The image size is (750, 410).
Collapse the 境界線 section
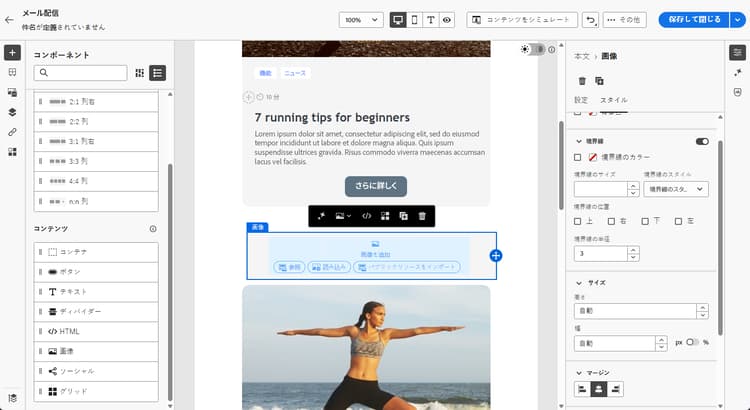pyautogui.click(x=579, y=142)
